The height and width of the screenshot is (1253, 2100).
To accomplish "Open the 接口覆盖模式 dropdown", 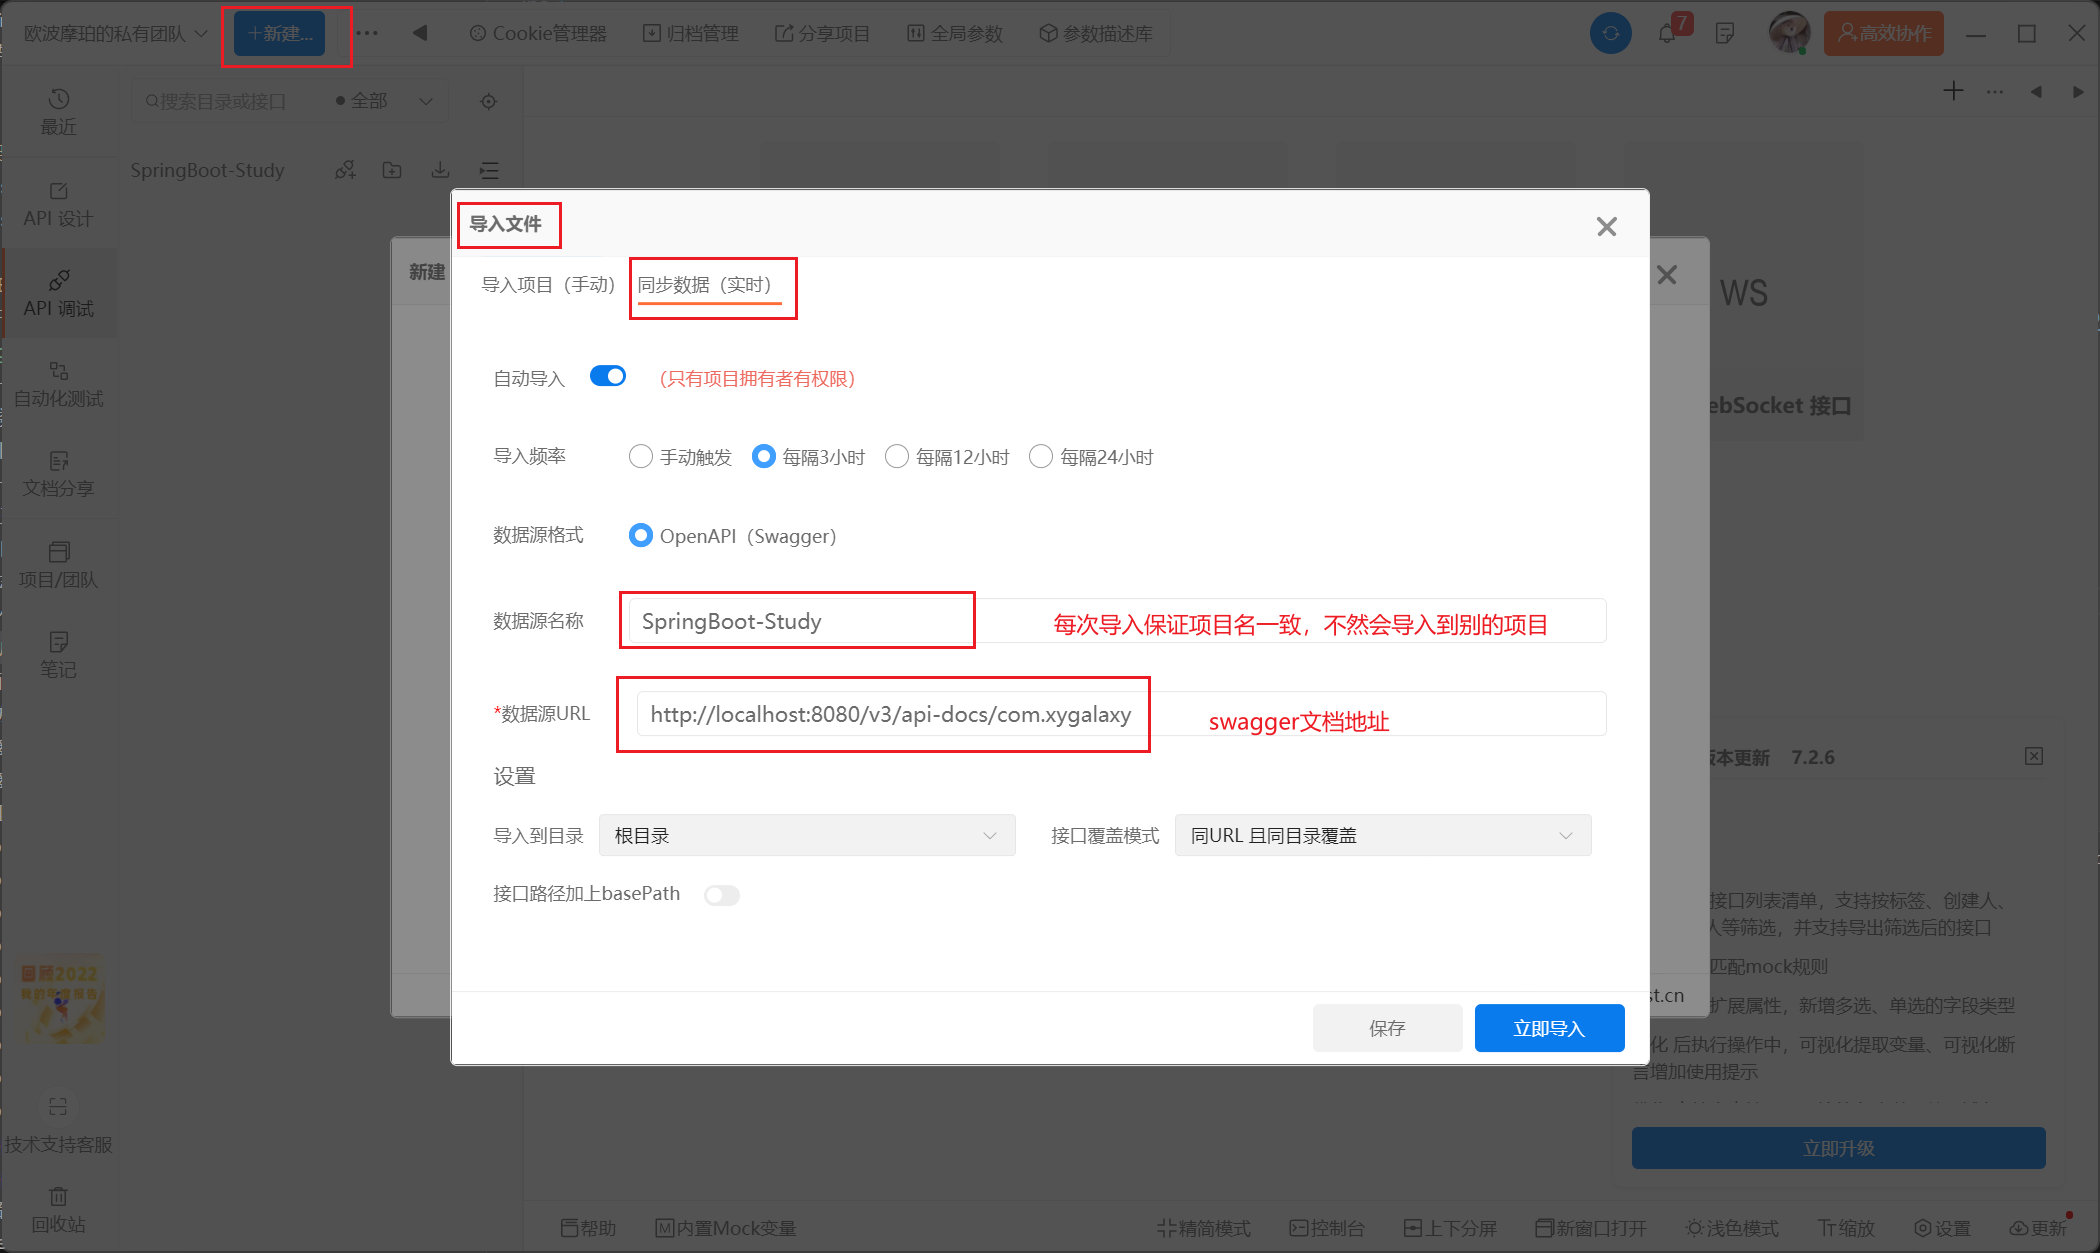I will click(x=1382, y=835).
